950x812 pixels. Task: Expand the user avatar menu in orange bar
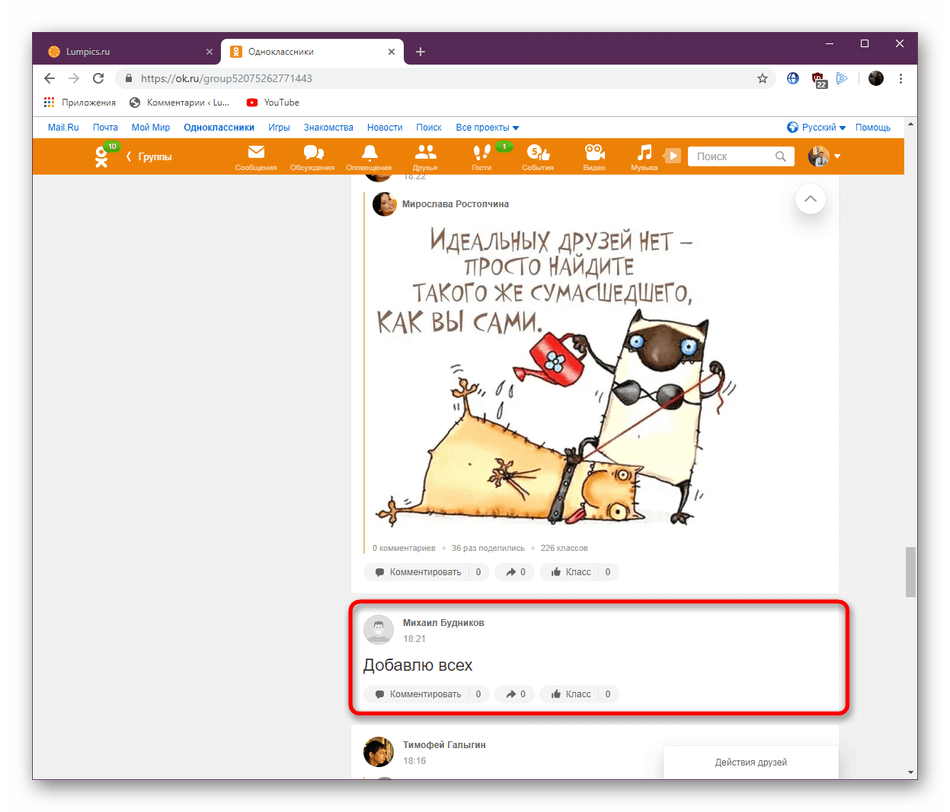point(824,156)
